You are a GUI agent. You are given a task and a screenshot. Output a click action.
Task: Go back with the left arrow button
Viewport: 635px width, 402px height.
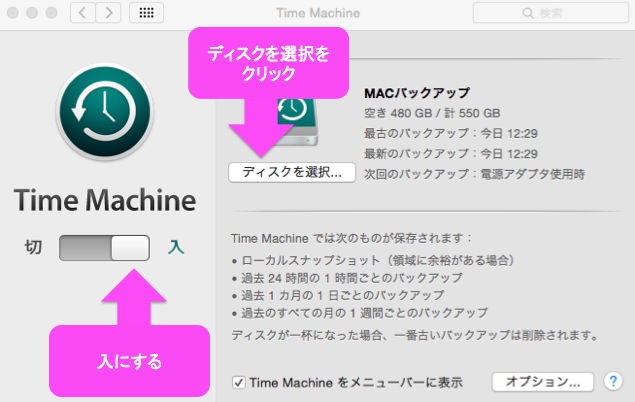[x=83, y=13]
